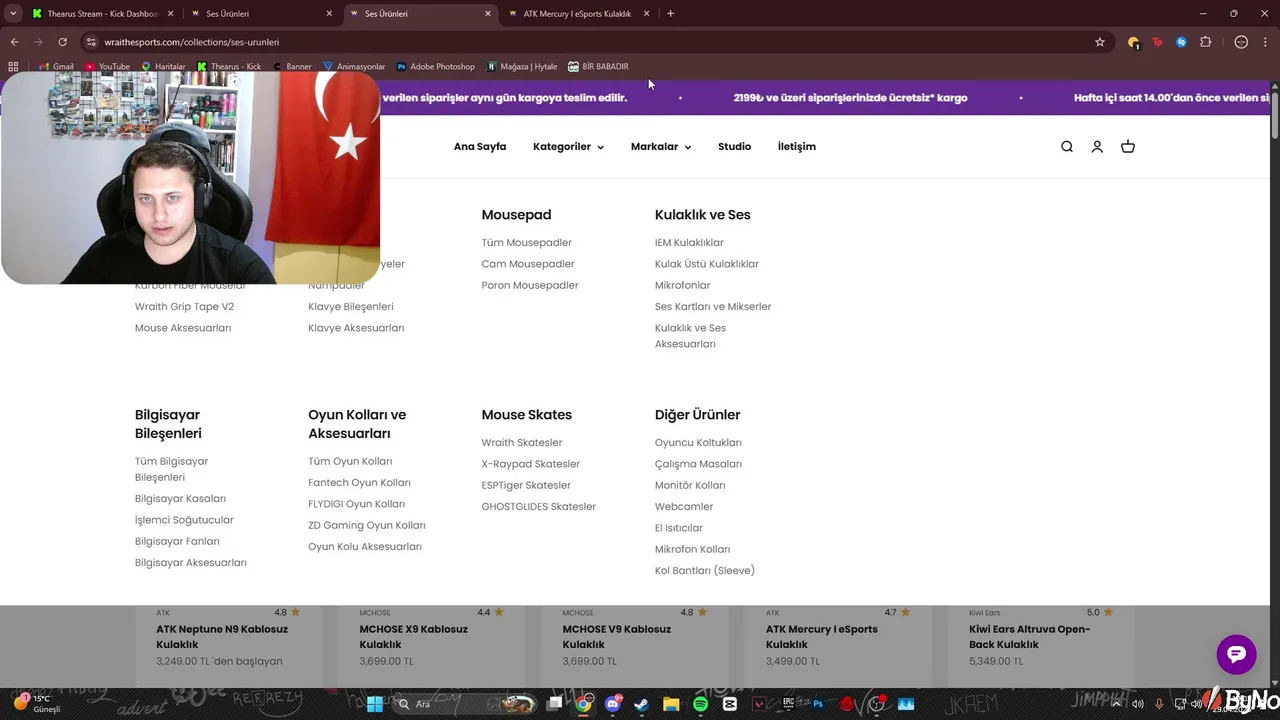Open Chrome profile avatar menu

[1241, 42]
